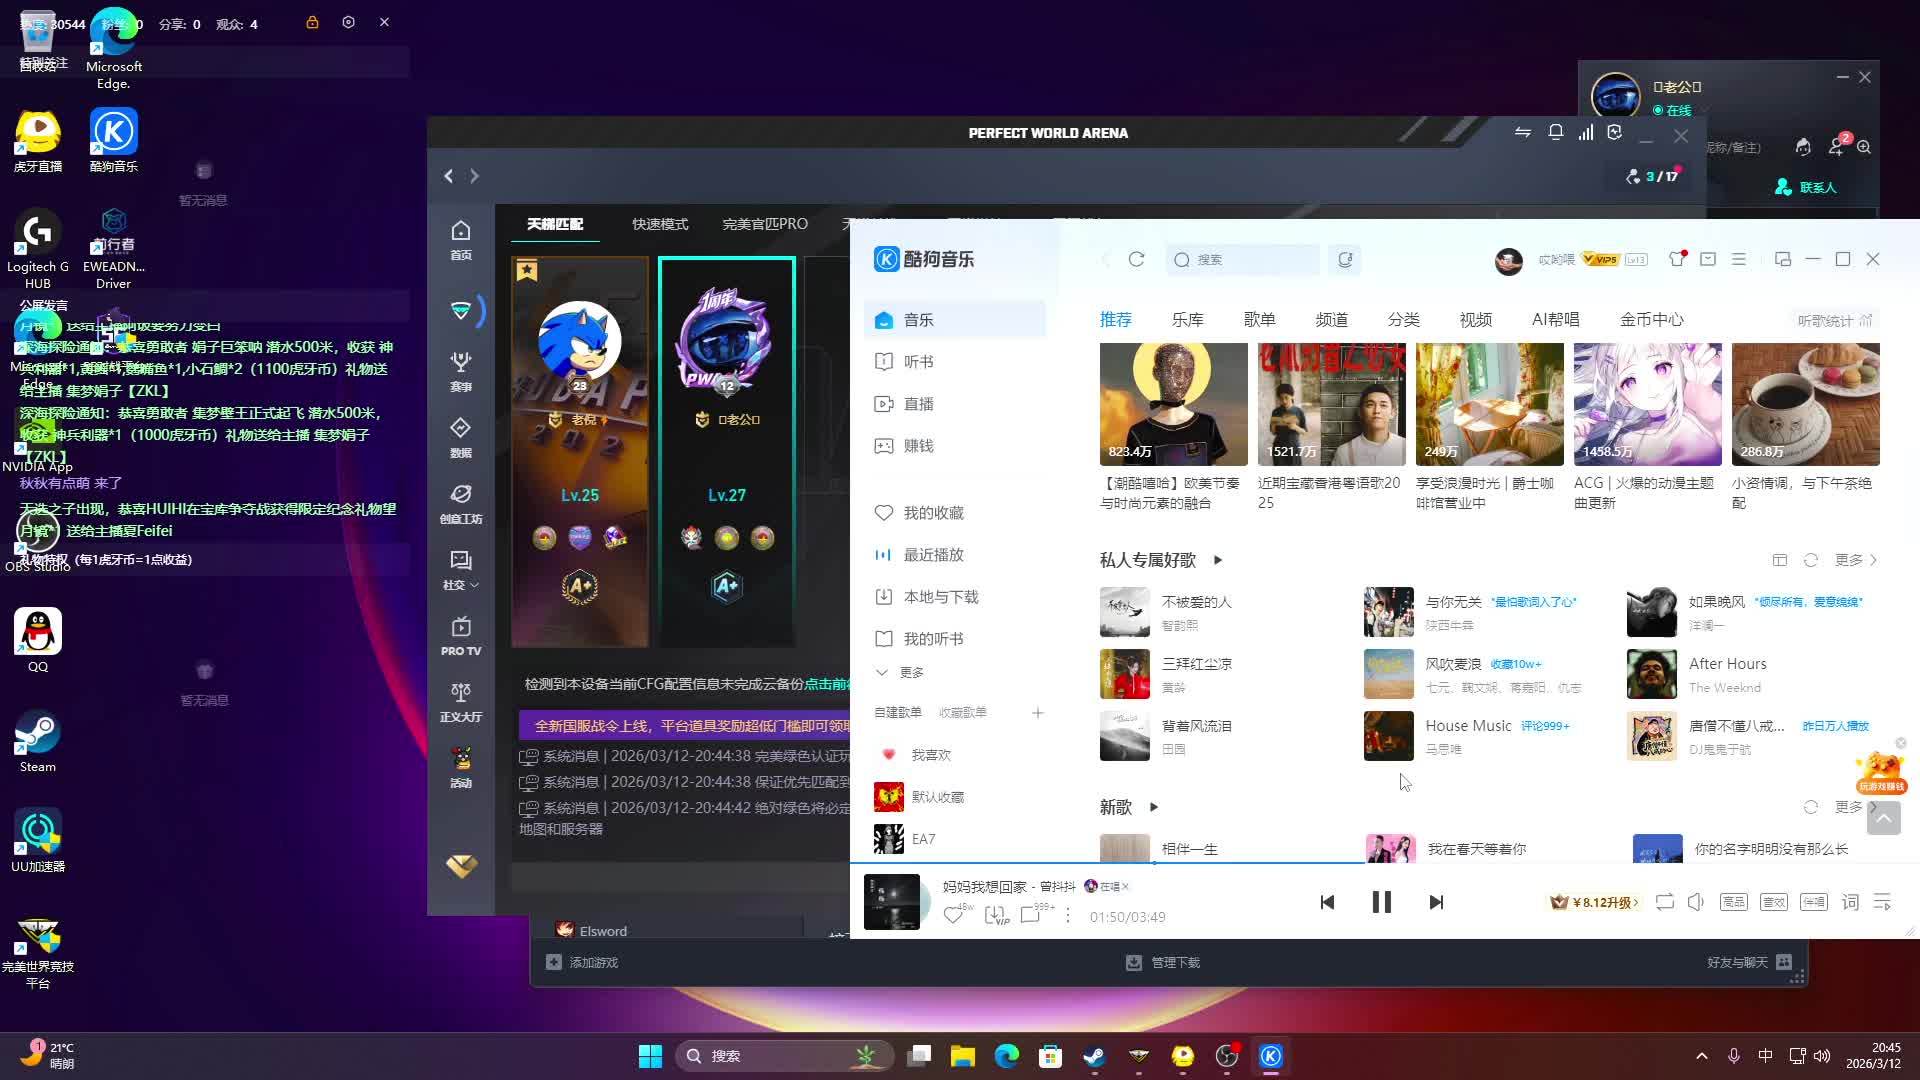Screen dimensions: 1920x1080
Task: Open 我的收藏 in the sidebar
Action: 932,512
